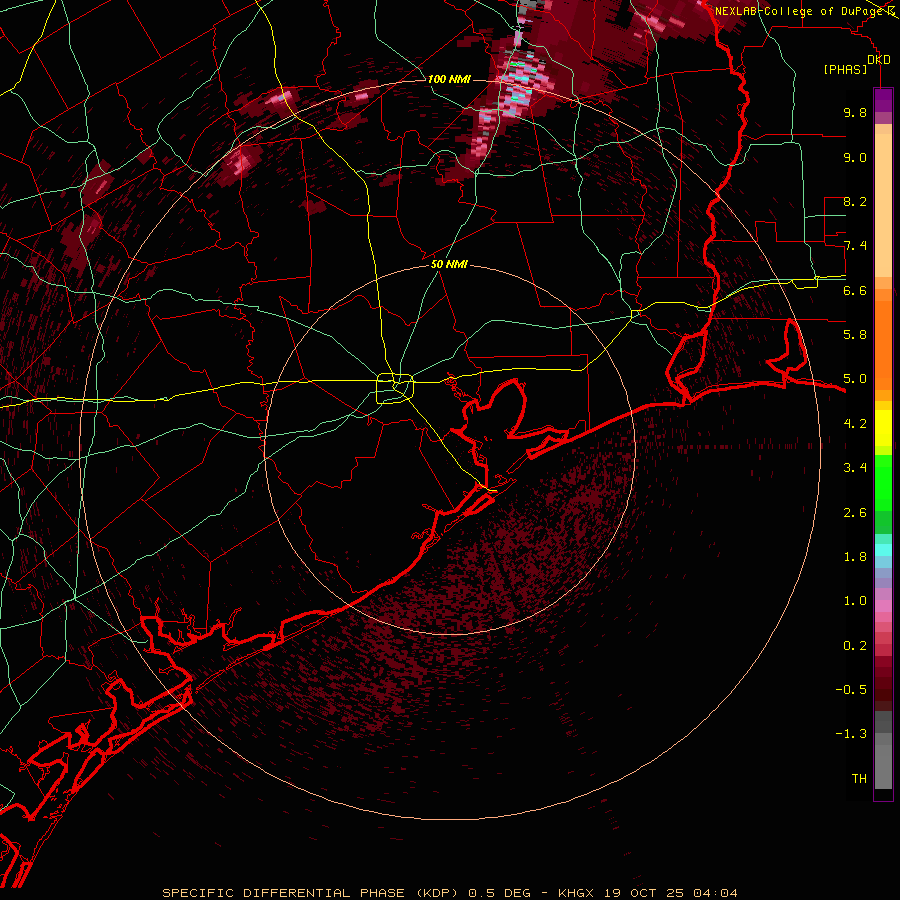Click the -1.3 scale value
Image resolution: width=900 pixels, height=900 pixels.
(x=851, y=734)
